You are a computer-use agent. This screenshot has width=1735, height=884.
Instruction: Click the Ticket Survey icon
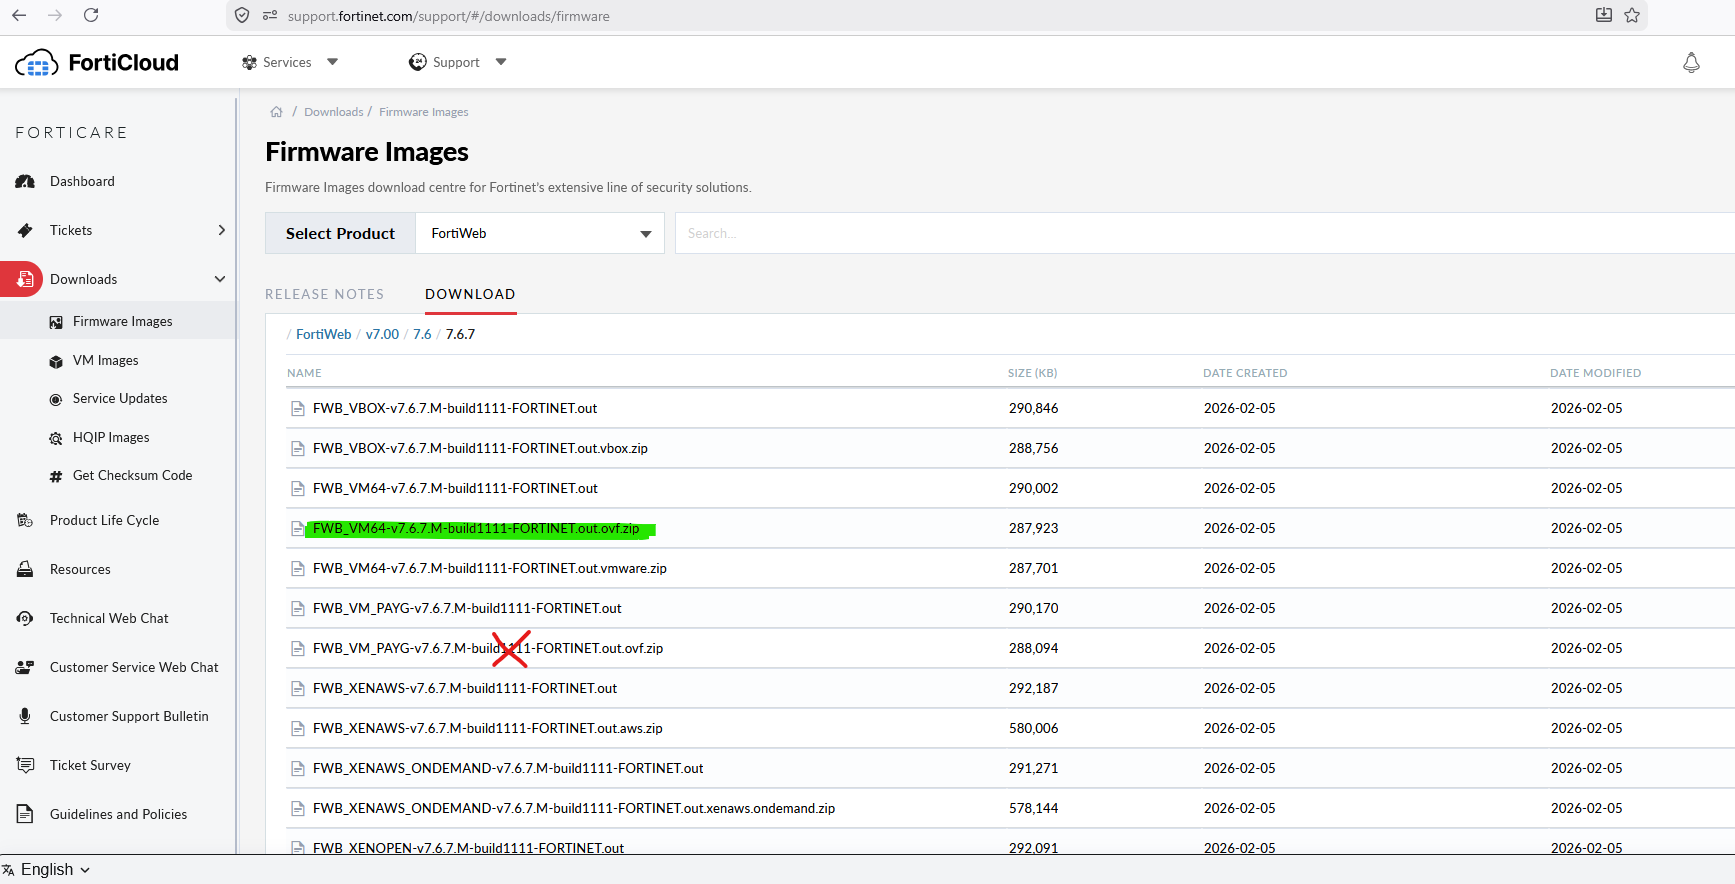(x=25, y=765)
